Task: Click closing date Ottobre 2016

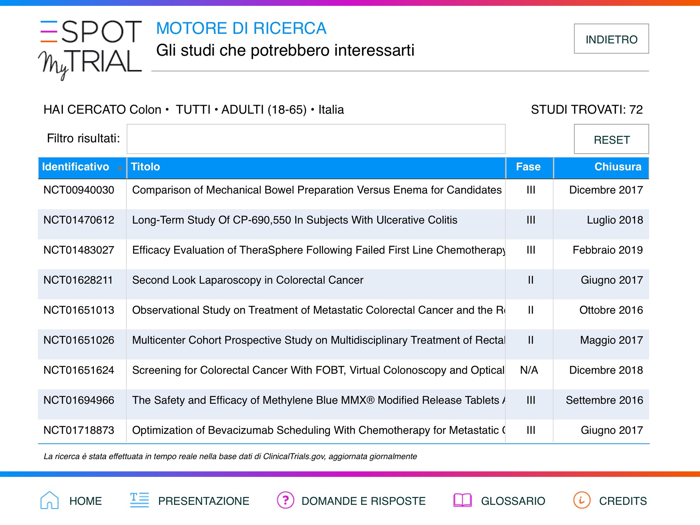Action: [x=611, y=310]
